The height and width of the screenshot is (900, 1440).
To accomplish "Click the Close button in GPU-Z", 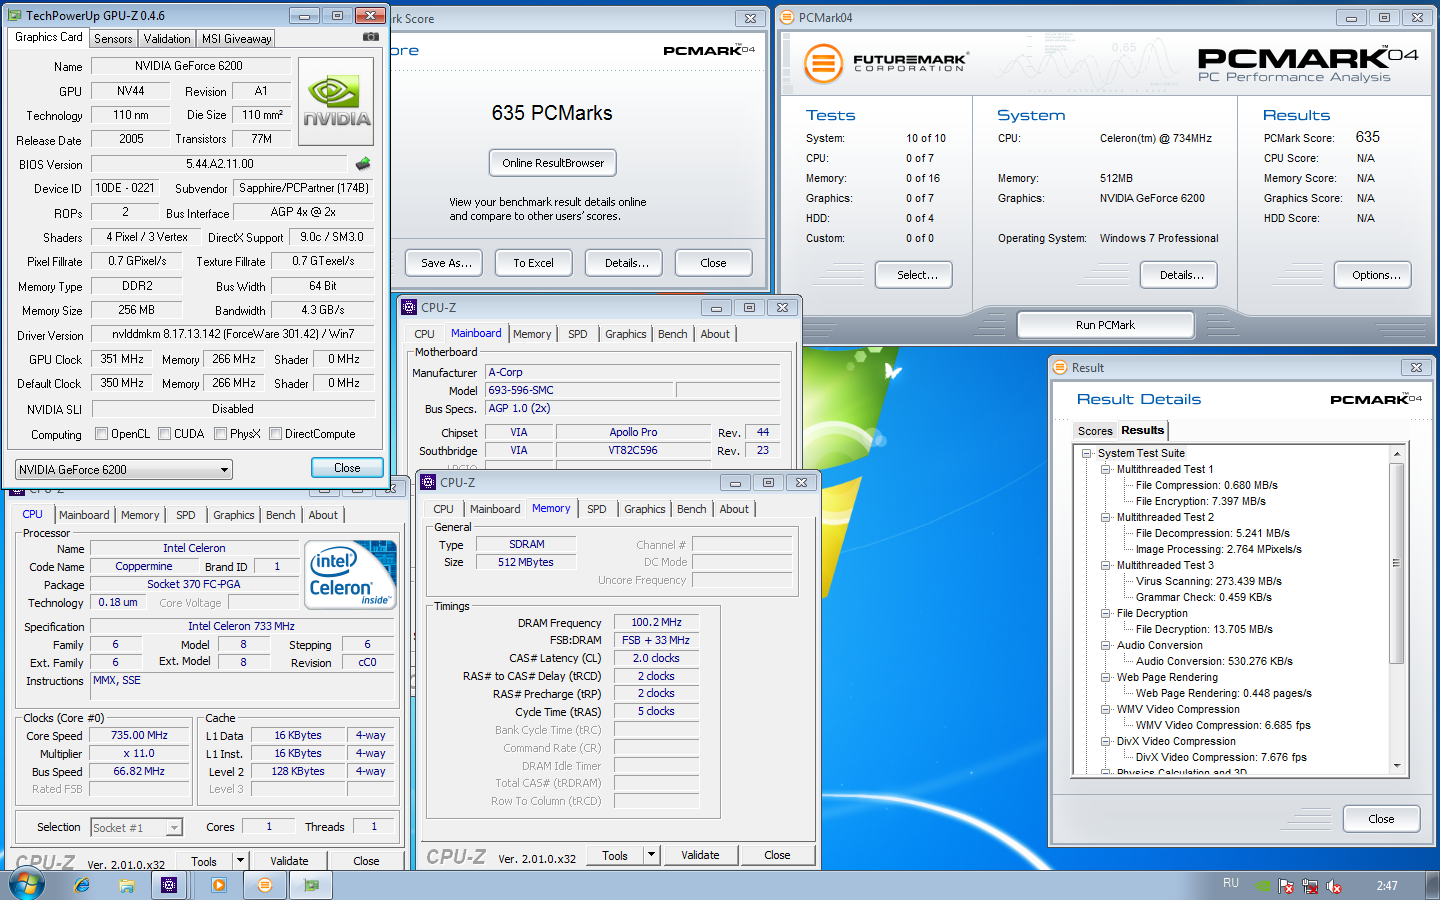I will point(347,468).
